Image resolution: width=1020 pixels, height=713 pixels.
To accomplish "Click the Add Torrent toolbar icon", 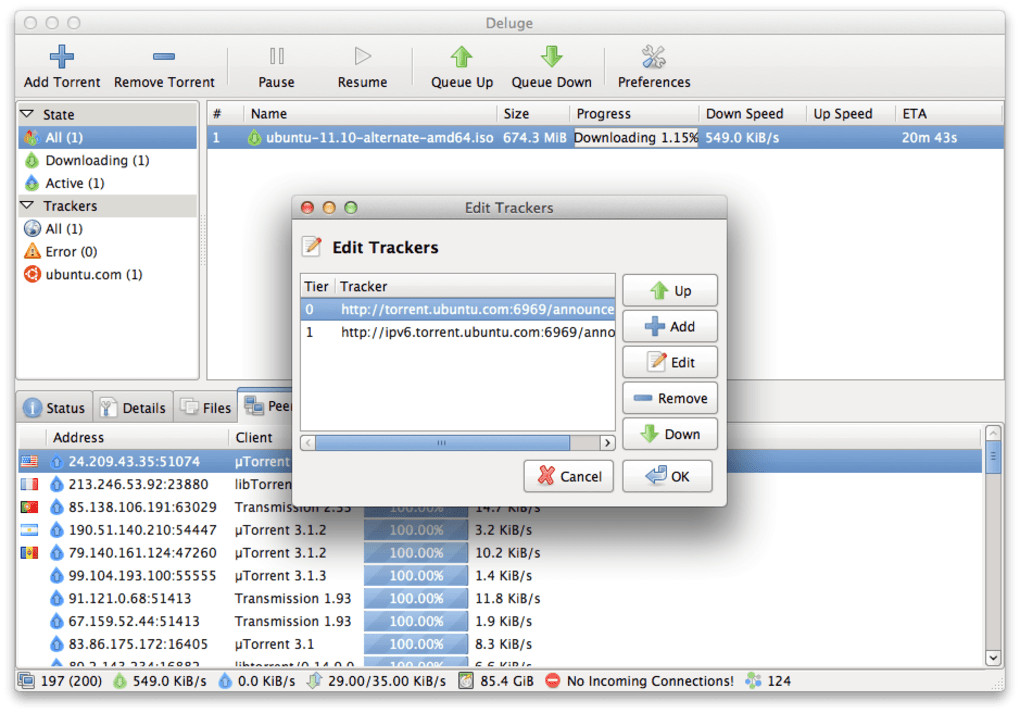I will pyautogui.click(x=62, y=57).
